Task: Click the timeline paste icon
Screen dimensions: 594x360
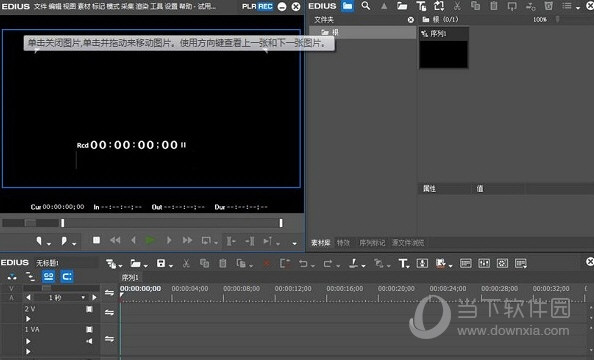Action: [223, 263]
